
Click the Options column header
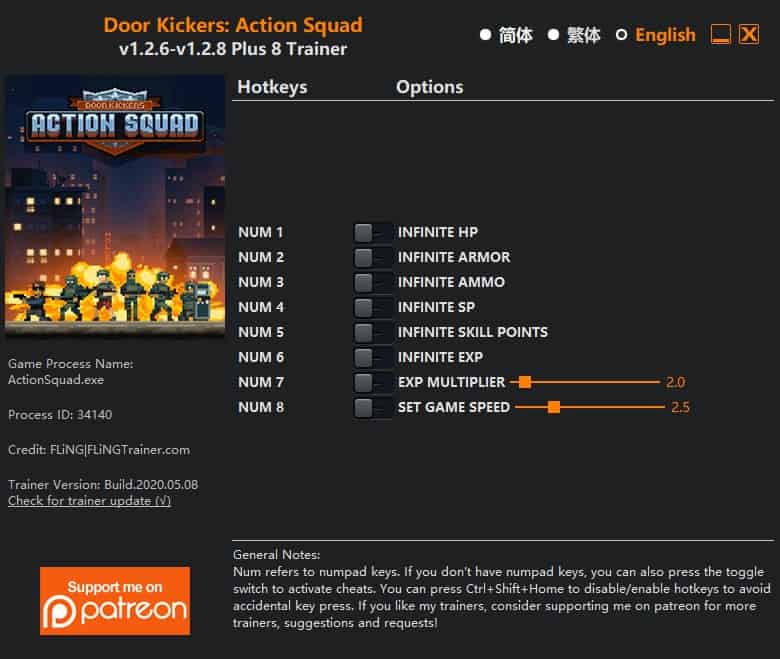pos(430,87)
